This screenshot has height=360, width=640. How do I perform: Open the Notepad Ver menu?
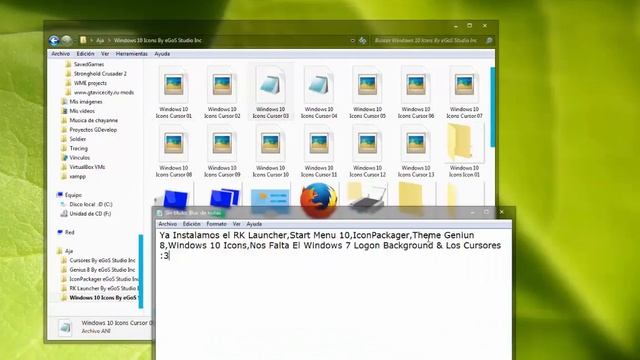click(236, 224)
